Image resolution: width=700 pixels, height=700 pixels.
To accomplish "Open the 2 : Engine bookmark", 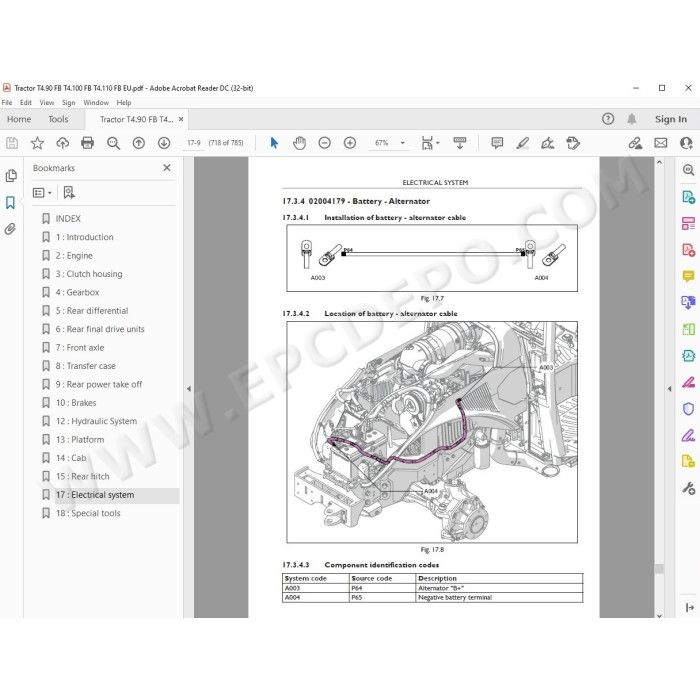I will [74, 255].
